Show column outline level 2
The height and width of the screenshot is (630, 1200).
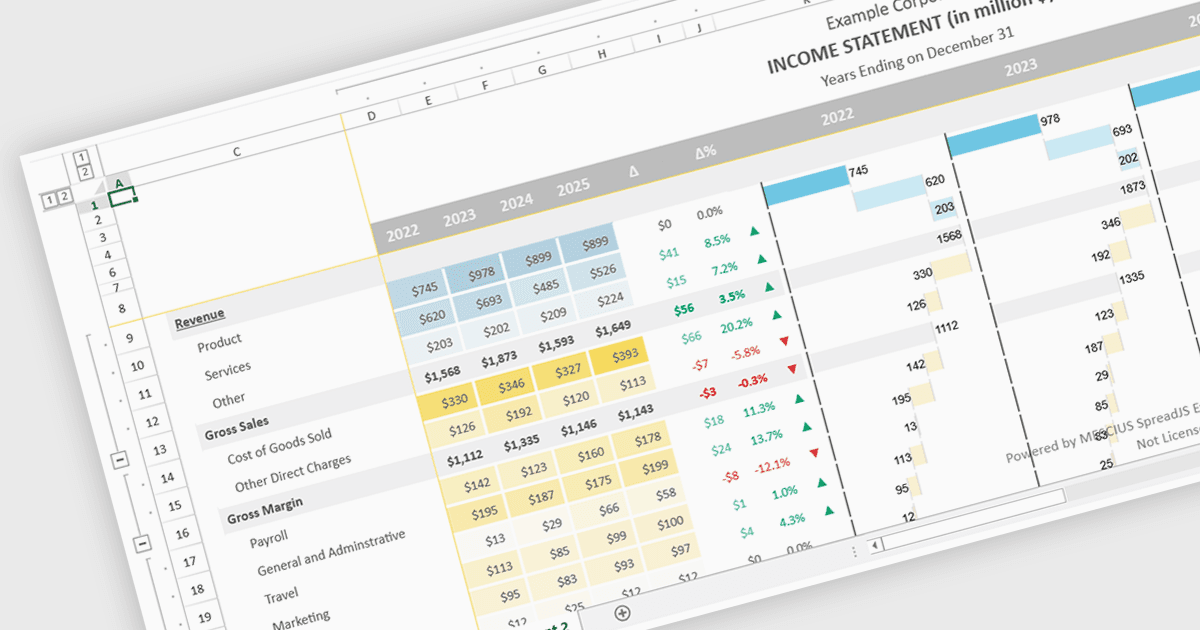85,172
